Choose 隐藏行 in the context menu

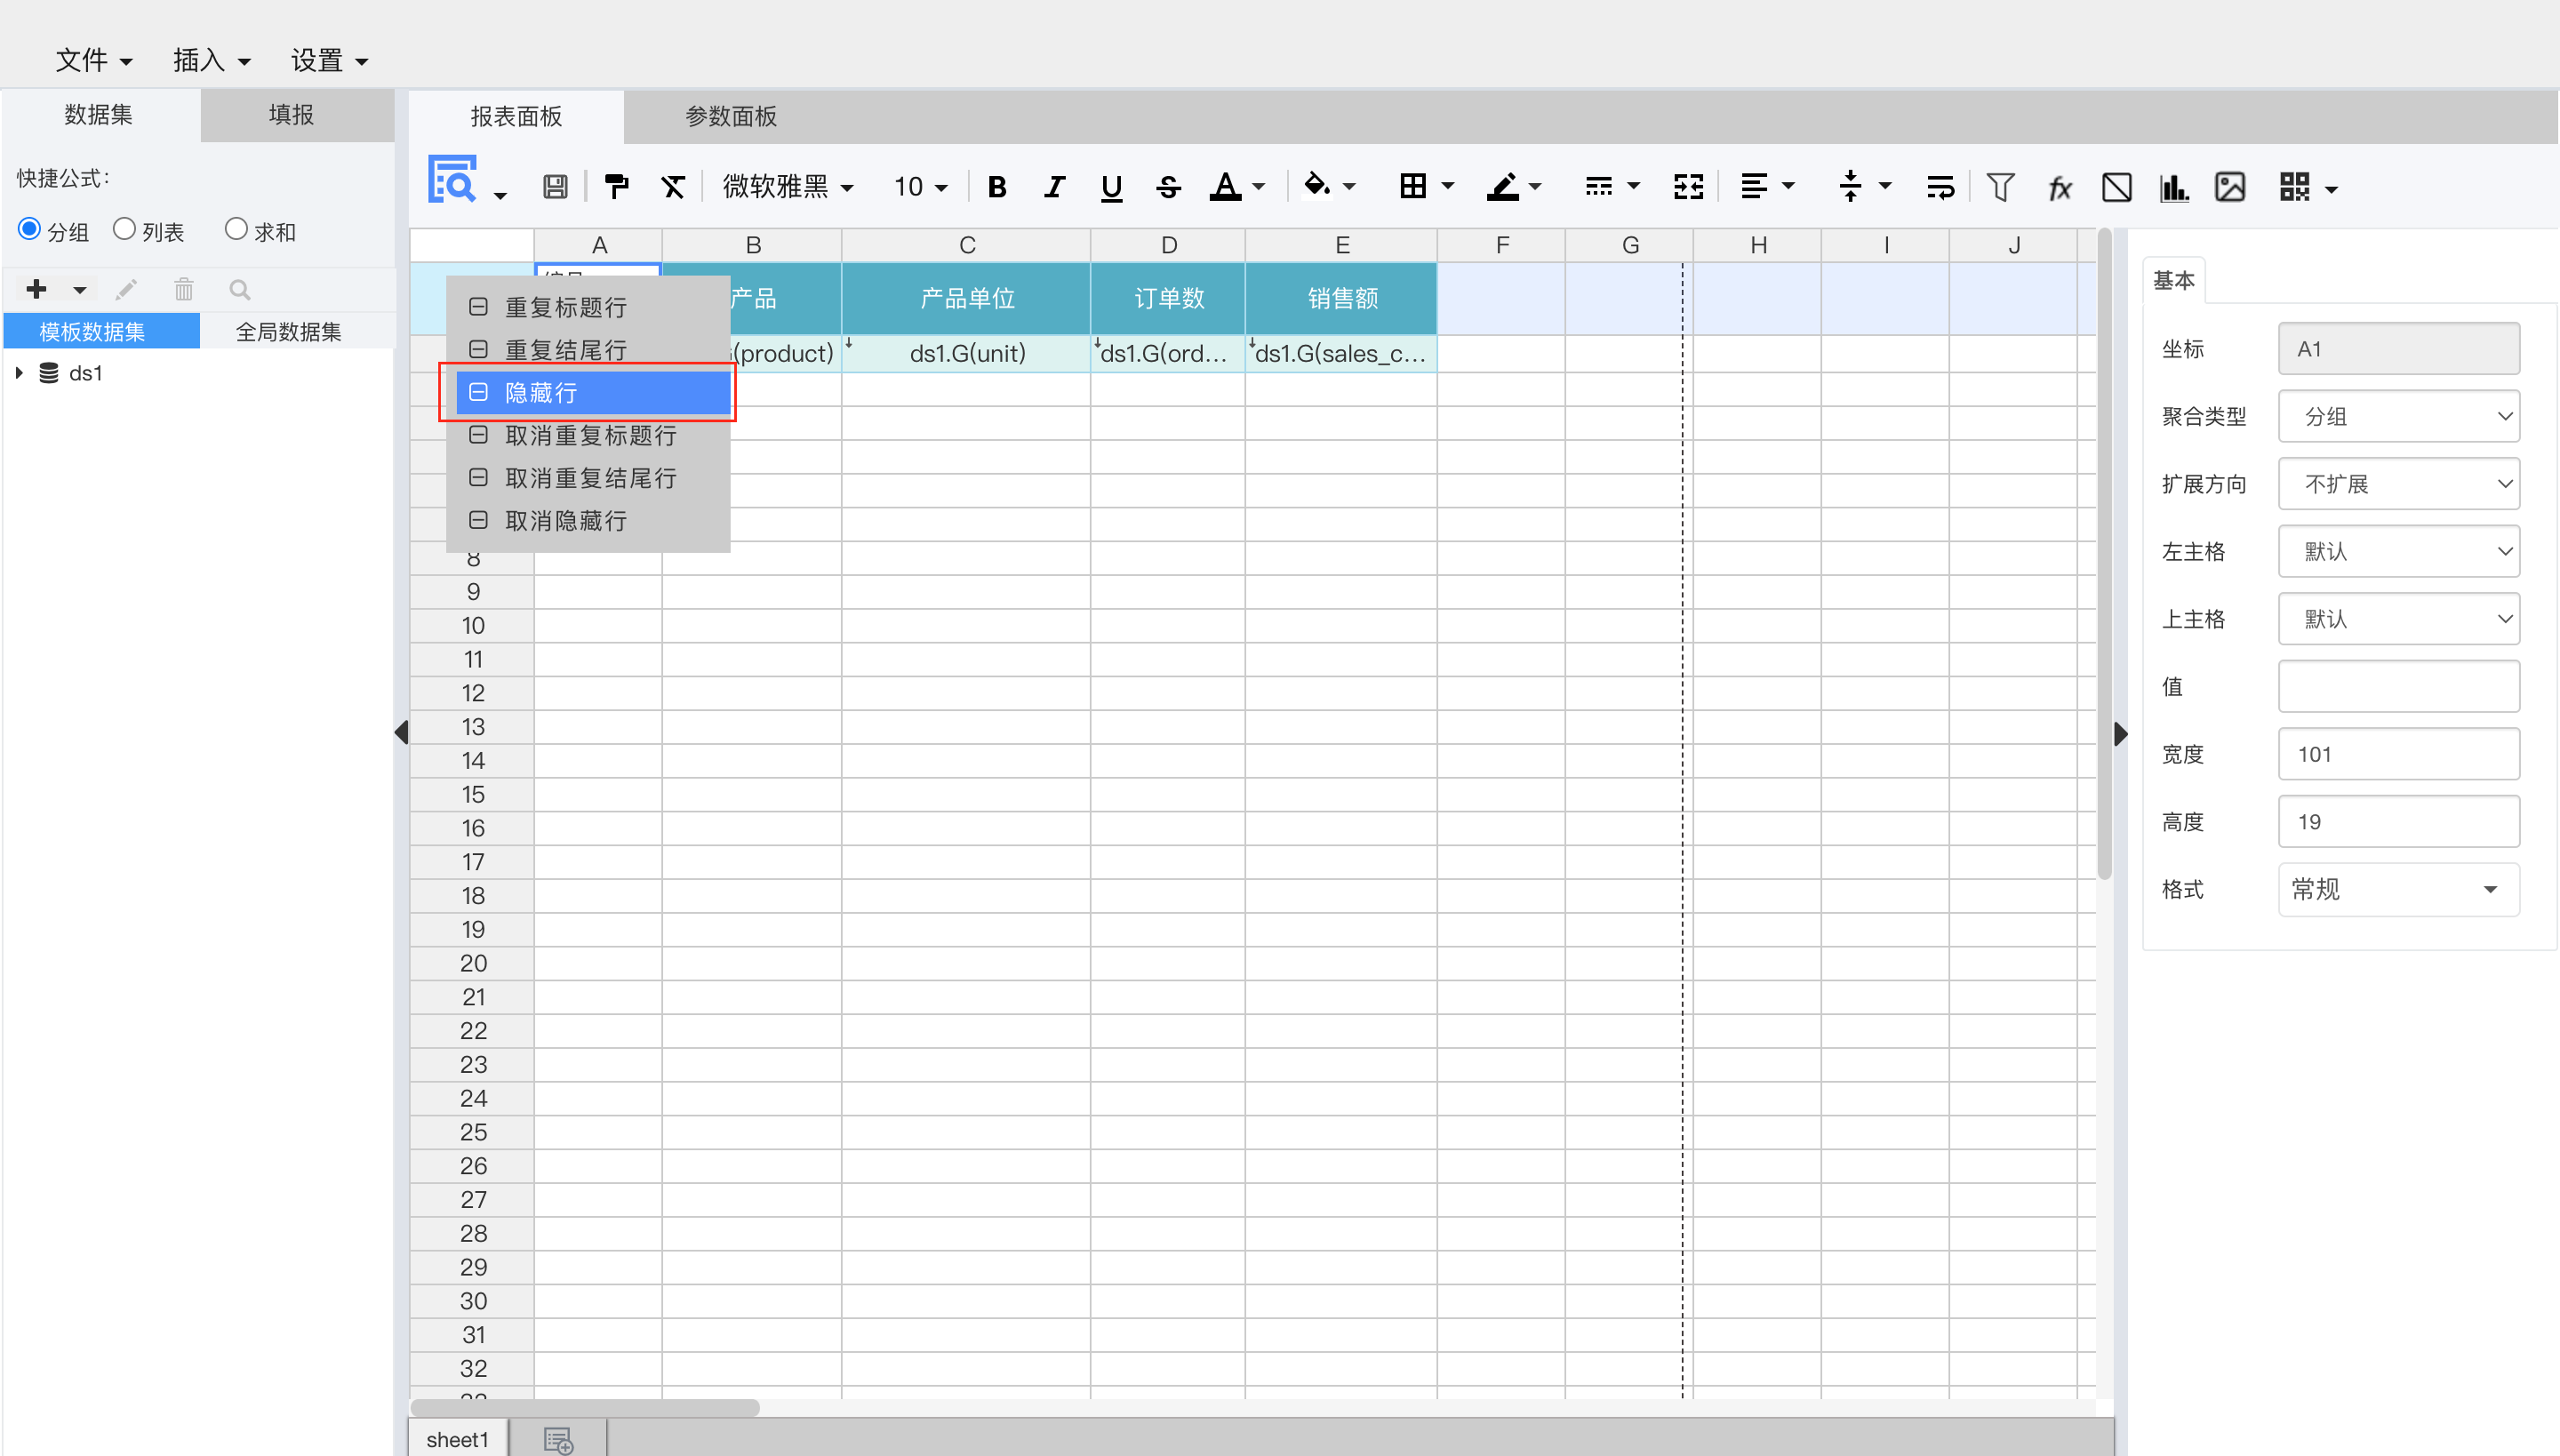(x=593, y=392)
